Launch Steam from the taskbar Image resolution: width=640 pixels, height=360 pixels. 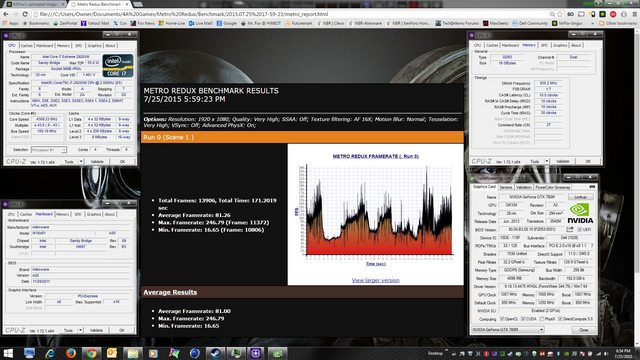(215, 353)
